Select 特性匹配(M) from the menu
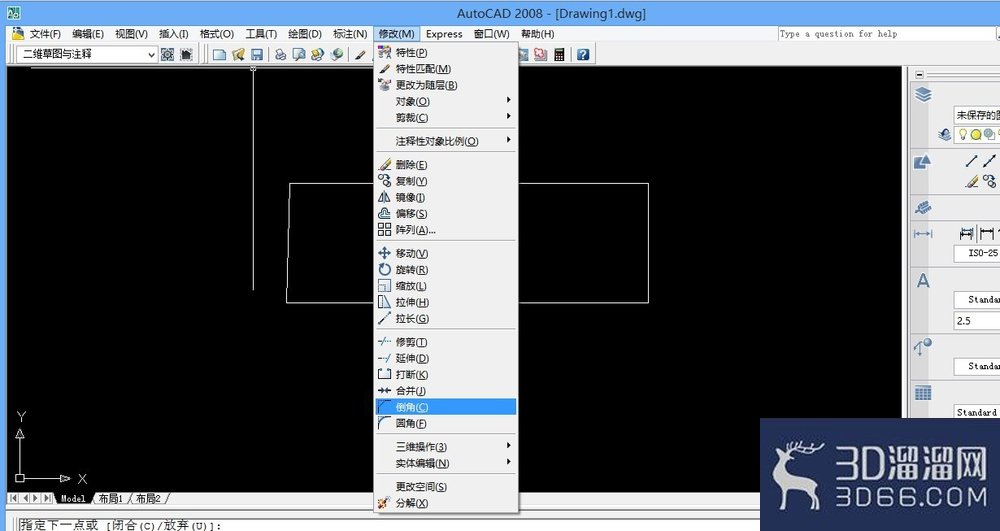1000x531 pixels. [446, 69]
